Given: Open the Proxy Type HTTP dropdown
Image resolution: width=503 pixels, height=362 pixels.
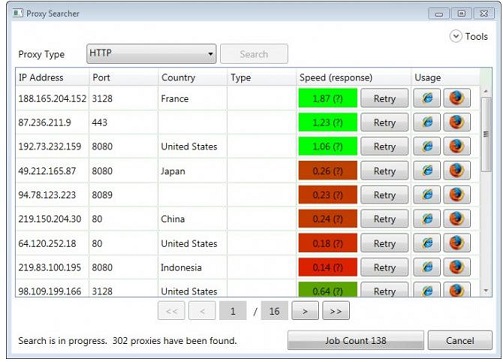Looking at the screenshot, I should click(151, 54).
